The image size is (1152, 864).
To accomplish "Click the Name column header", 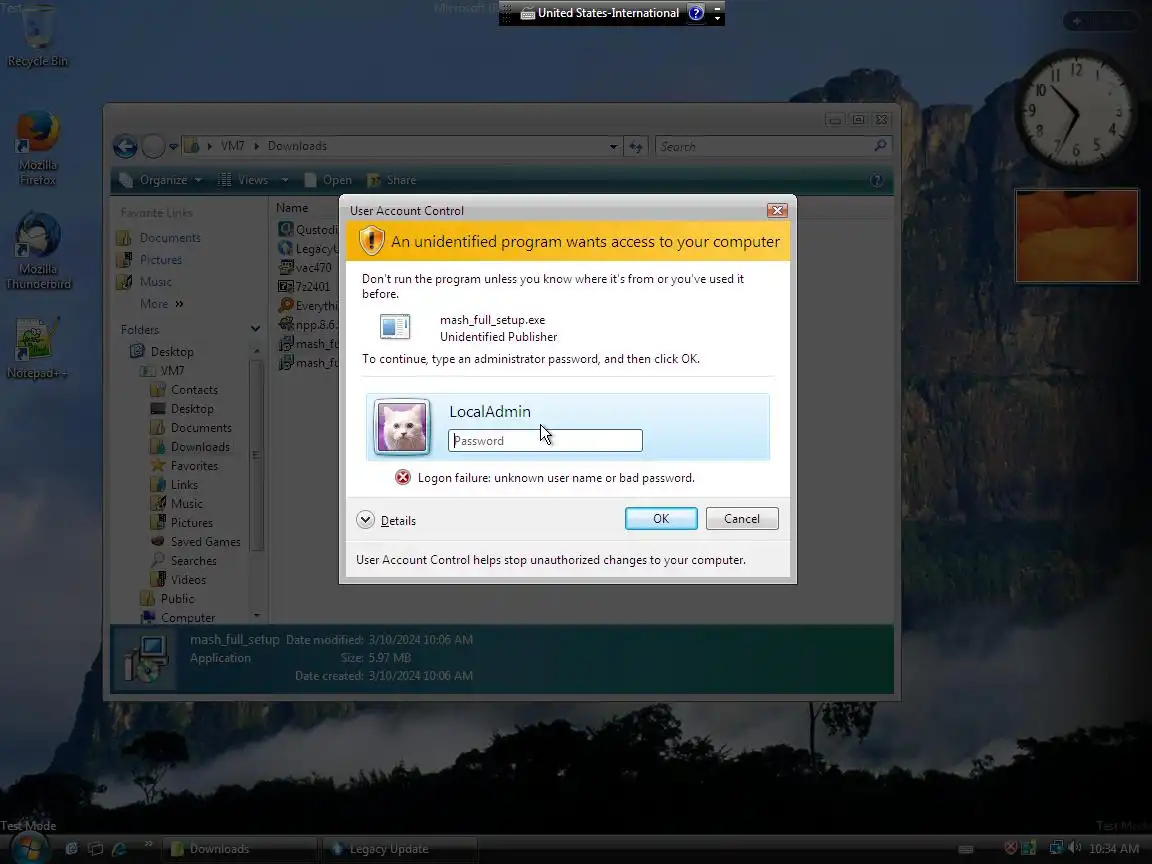I will [292, 208].
